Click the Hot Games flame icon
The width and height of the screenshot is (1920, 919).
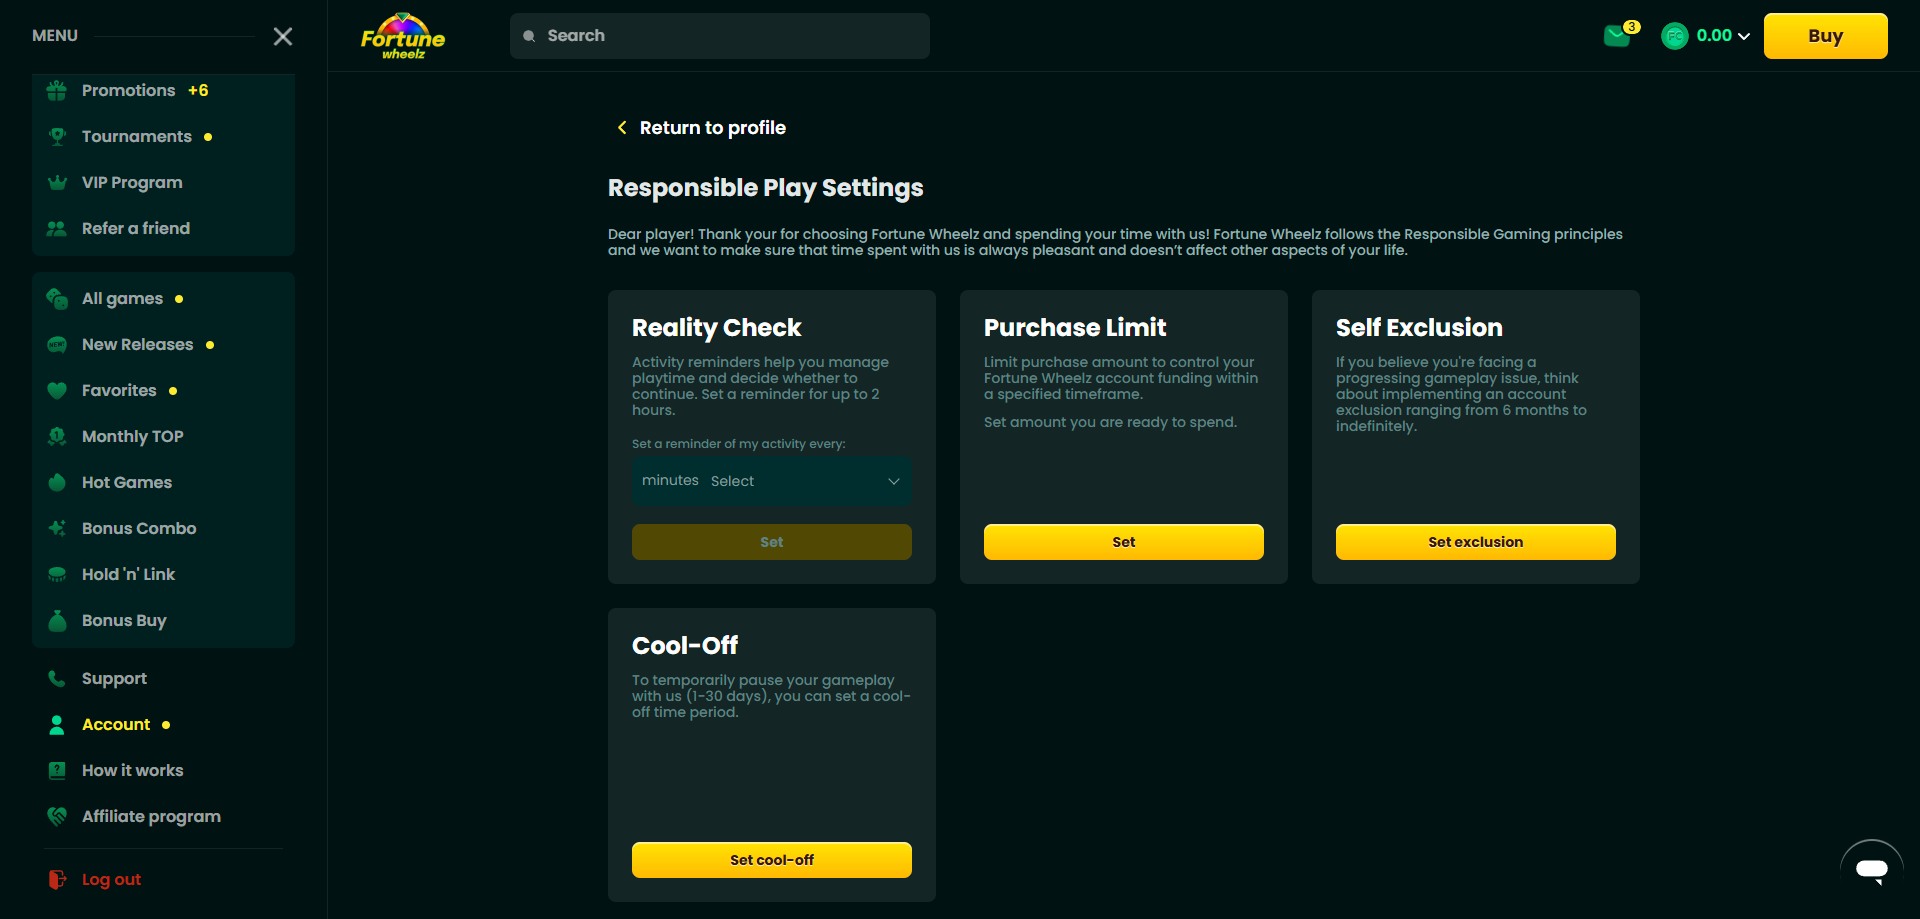coord(57,483)
